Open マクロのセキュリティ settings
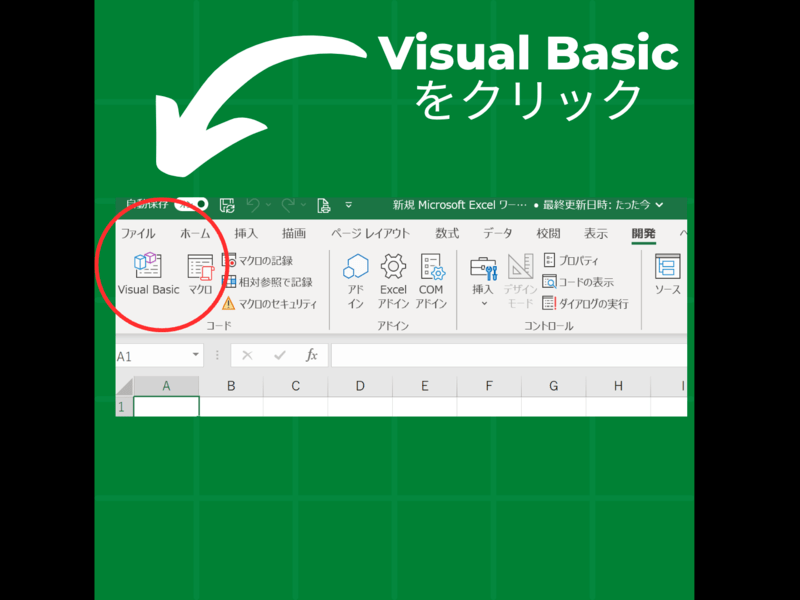Image resolution: width=800 pixels, height=600 pixels. point(269,303)
